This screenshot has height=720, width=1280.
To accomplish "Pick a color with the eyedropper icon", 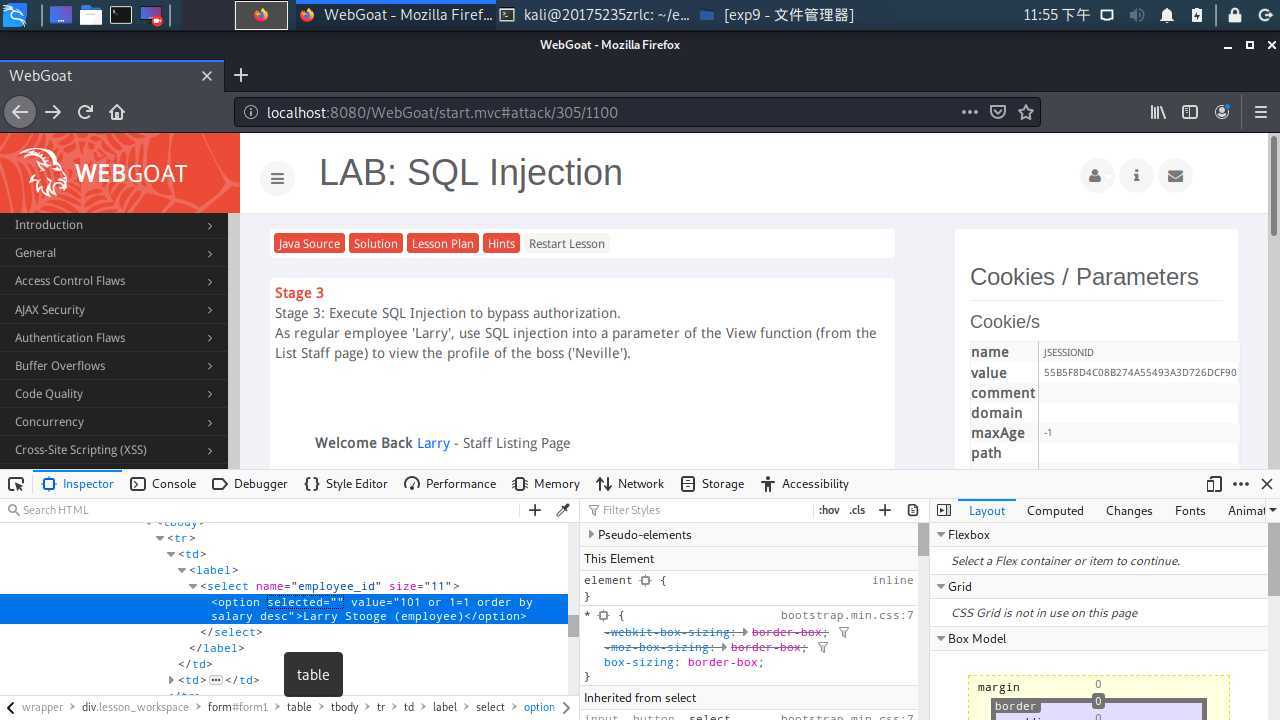I will point(563,510).
